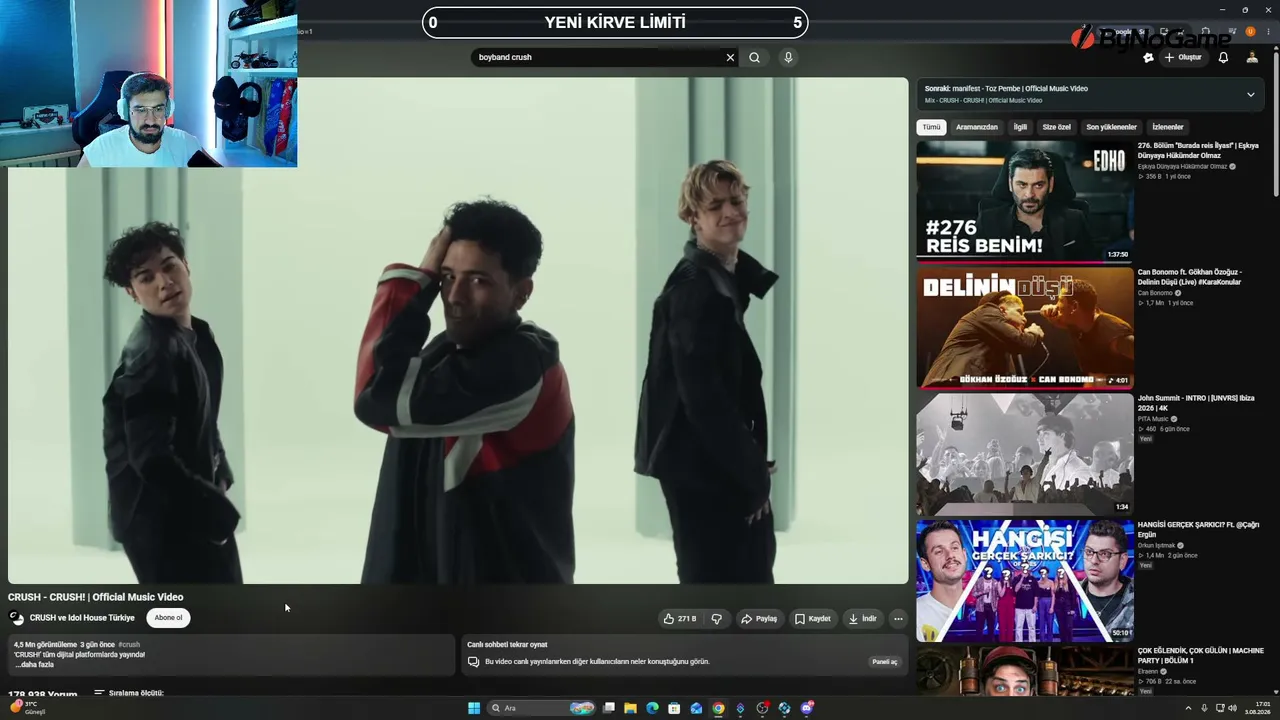The height and width of the screenshot is (720, 1280).
Task: Start voice search with the microphone icon
Action: pyautogui.click(x=788, y=57)
